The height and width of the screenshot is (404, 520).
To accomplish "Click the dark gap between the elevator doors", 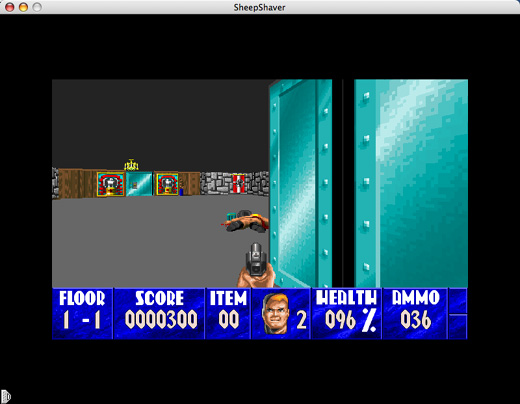I will (343, 183).
